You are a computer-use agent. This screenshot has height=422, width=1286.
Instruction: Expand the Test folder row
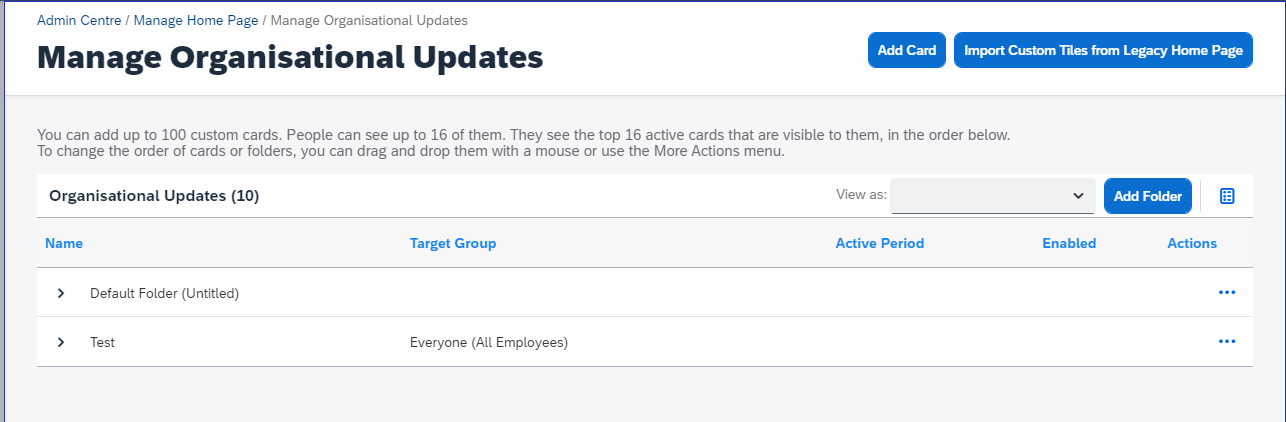61,342
